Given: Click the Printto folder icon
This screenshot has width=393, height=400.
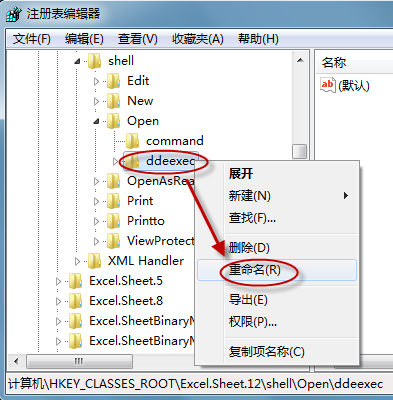Looking at the screenshot, I should pyautogui.click(x=113, y=221).
